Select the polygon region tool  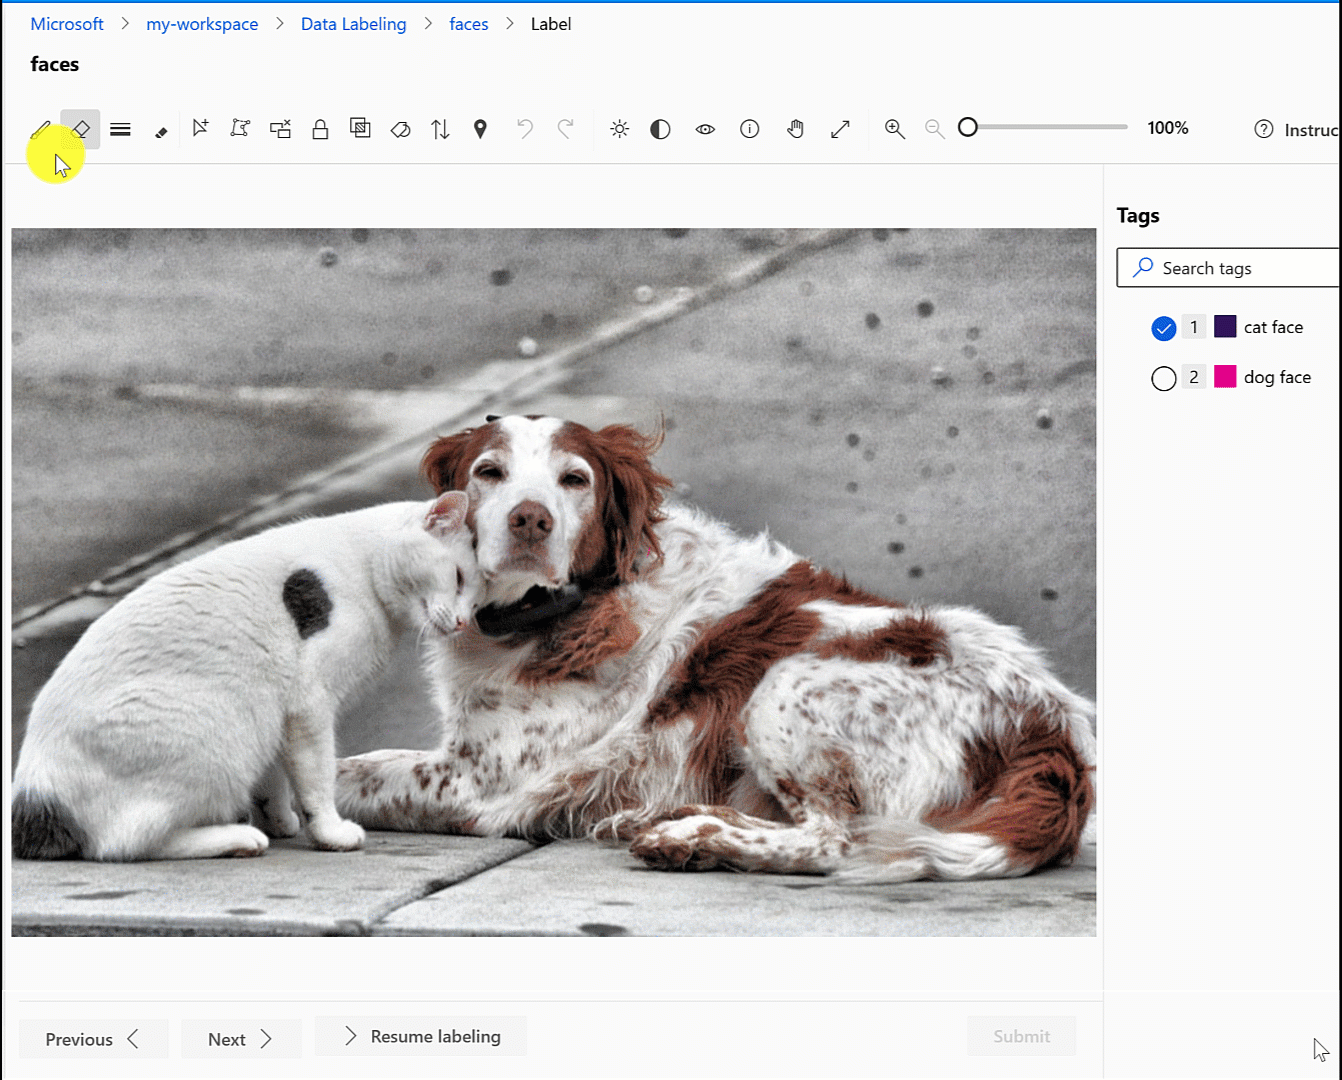point(240,128)
